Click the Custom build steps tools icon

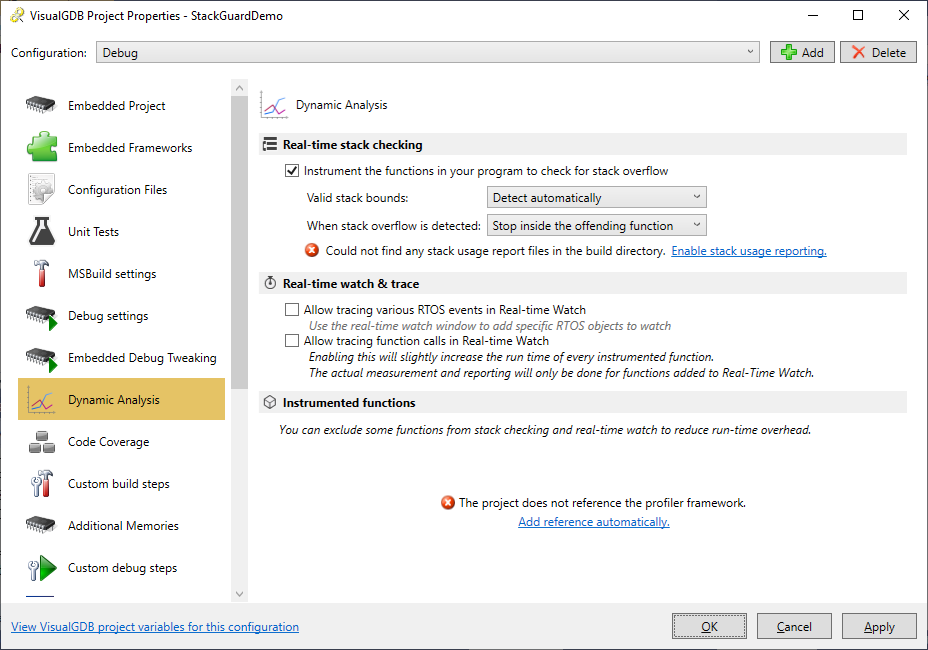tap(41, 484)
